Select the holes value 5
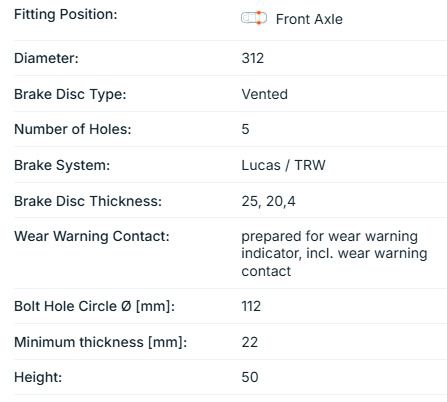This screenshot has width=447, height=402. (245, 129)
